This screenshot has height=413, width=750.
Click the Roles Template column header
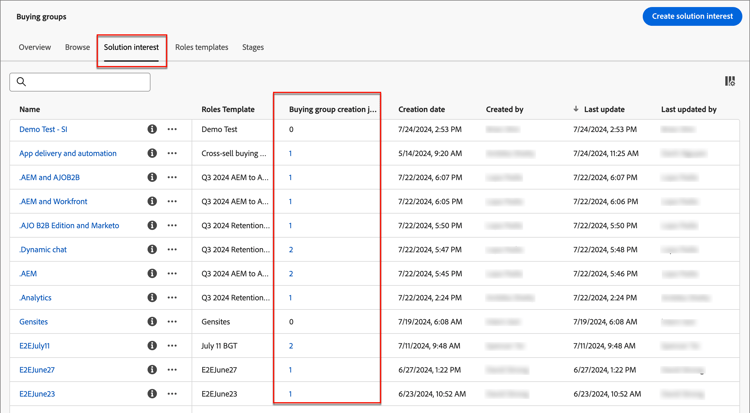click(228, 109)
